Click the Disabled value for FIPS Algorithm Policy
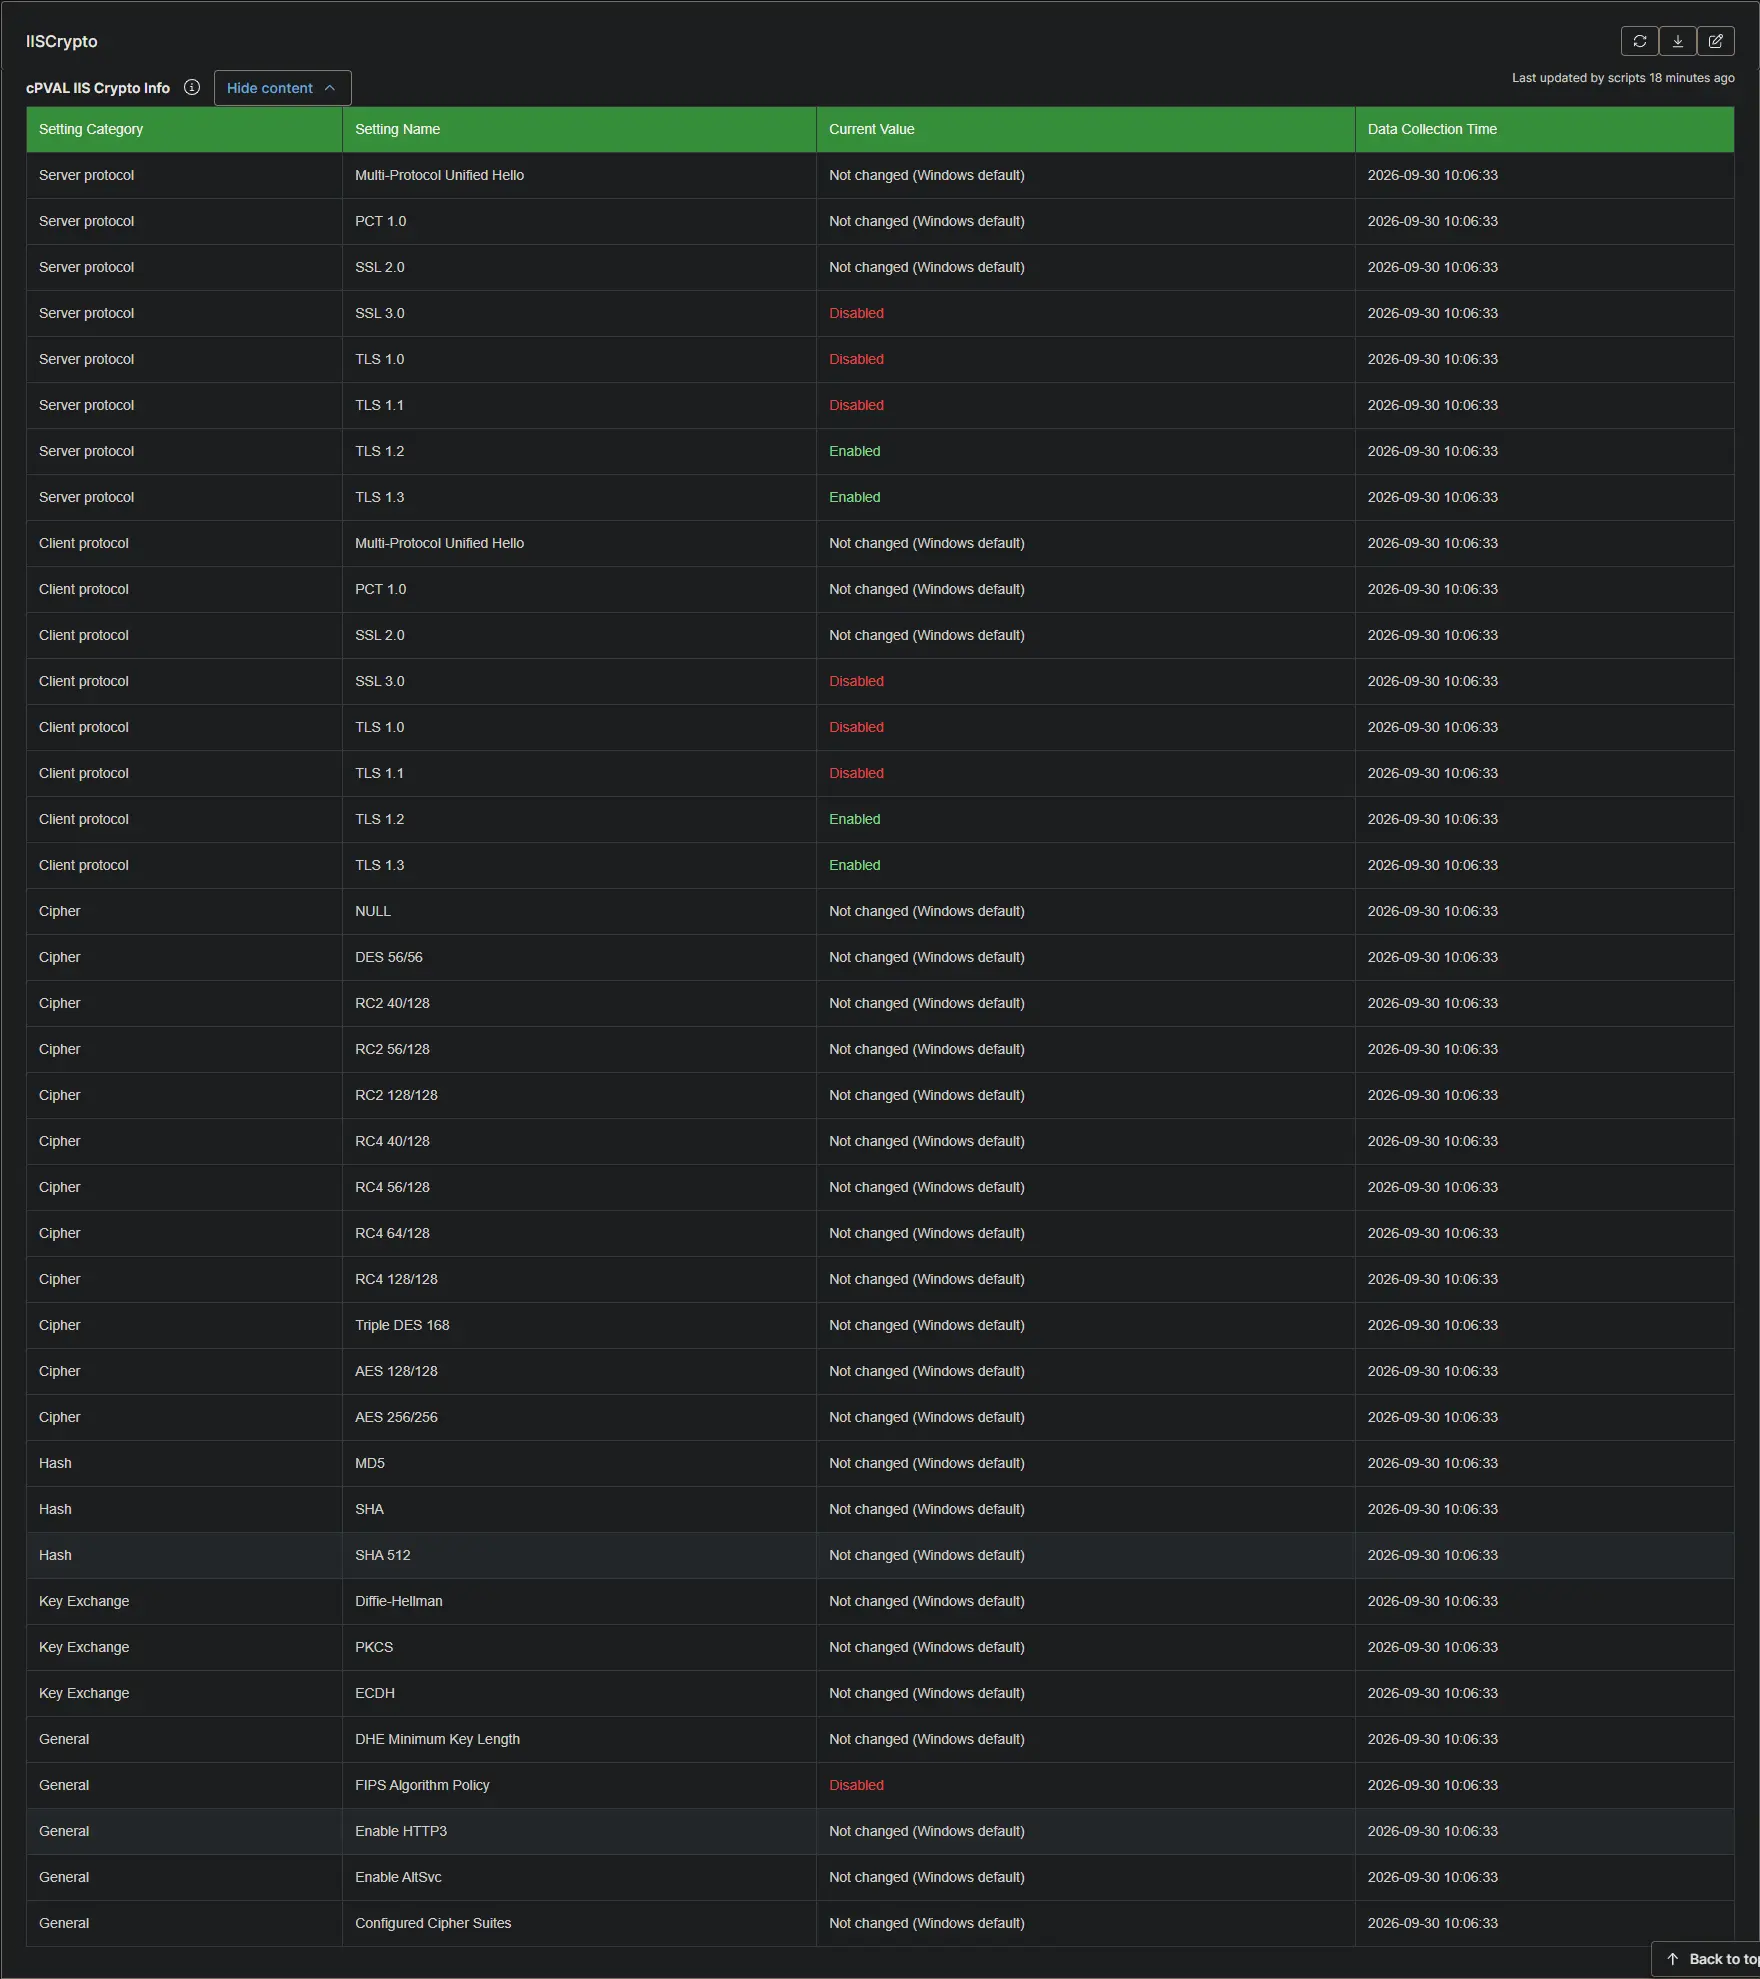The height and width of the screenshot is (1979, 1760). click(x=856, y=1785)
